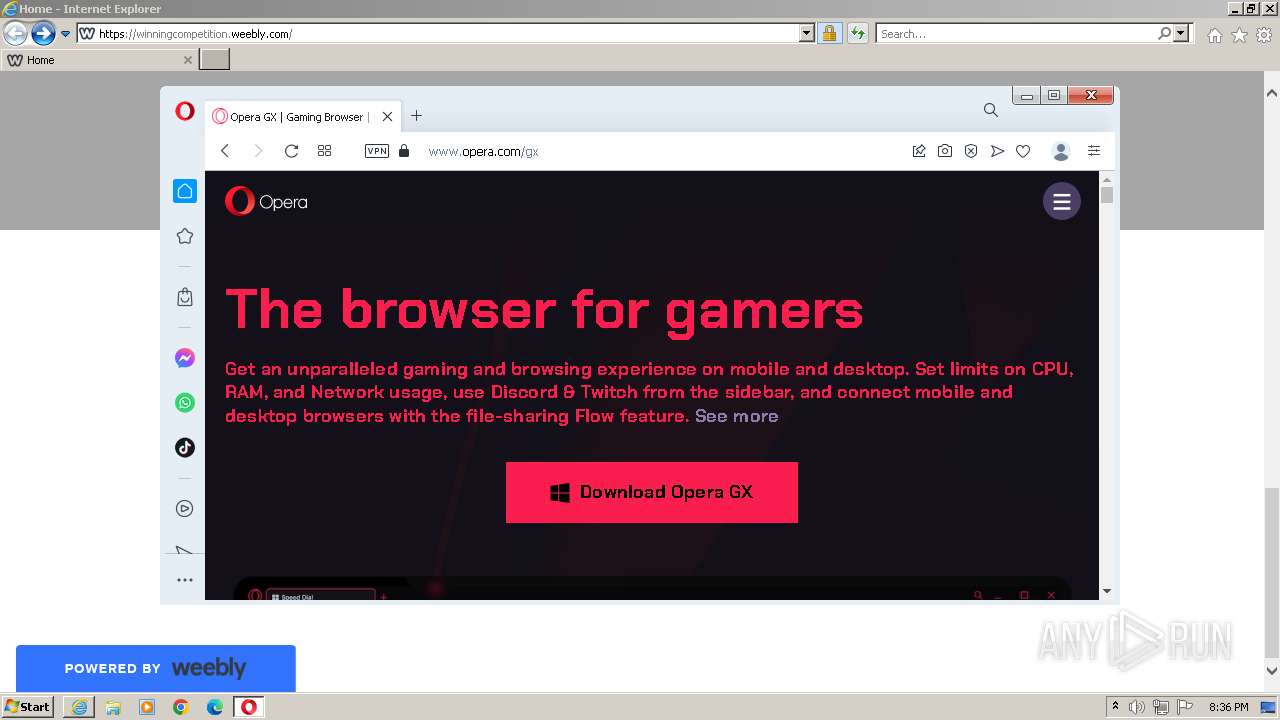The width and height of the screenshot is (1280, 720).
Task: Take a snapshot with the camera icon
Action: (945, 151)
